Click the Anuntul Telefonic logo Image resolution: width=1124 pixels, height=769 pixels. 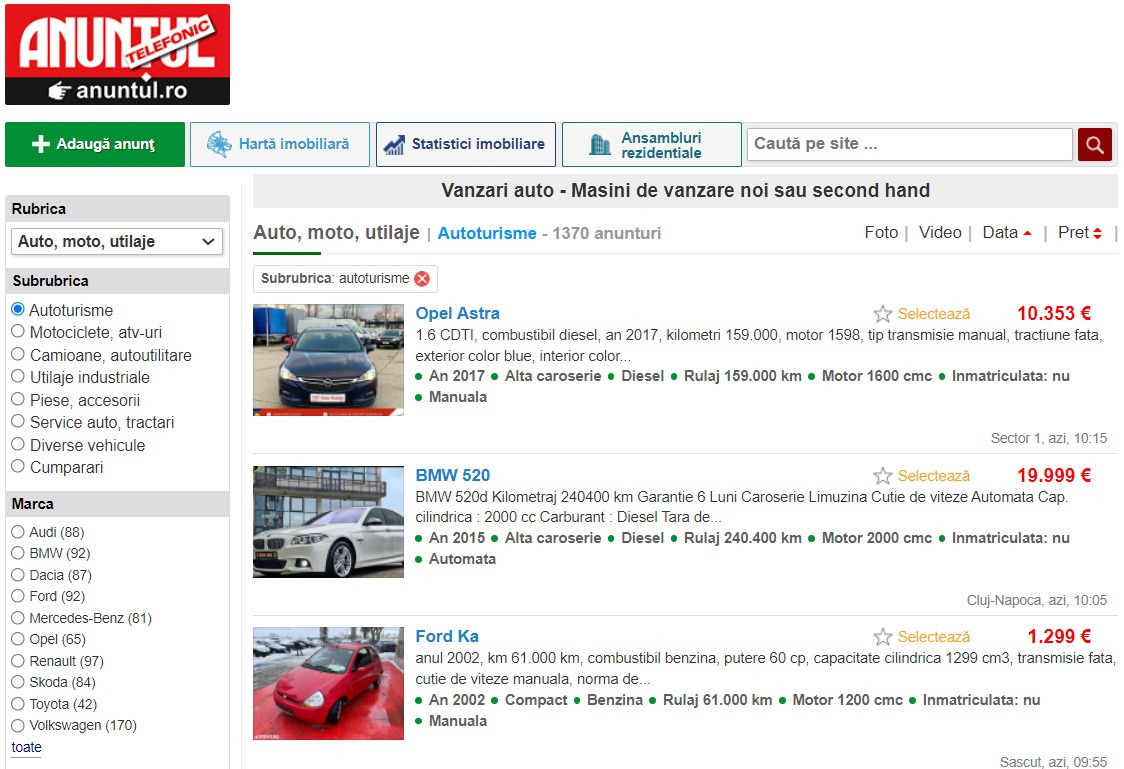tap(118, 54)
